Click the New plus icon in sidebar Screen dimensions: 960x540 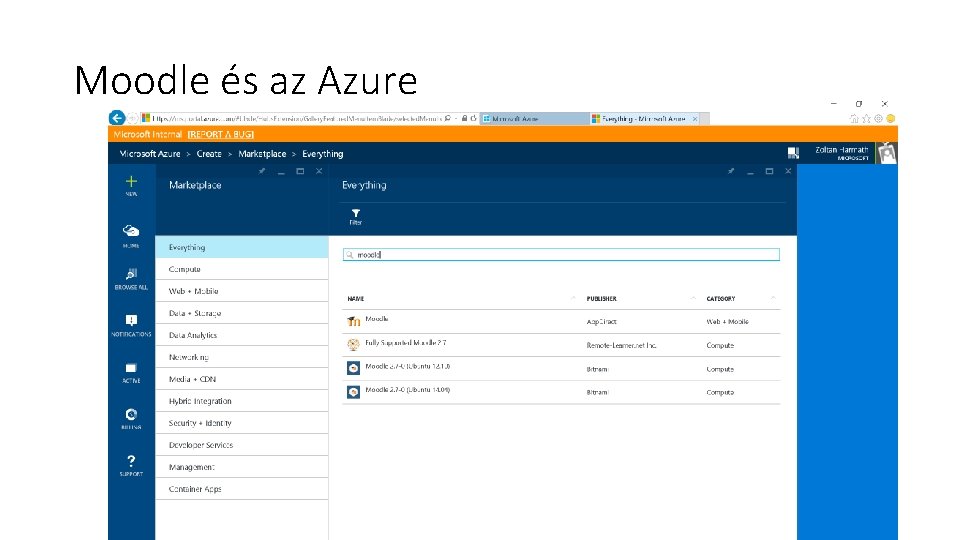pyautogui.click(x=131, y=182)
